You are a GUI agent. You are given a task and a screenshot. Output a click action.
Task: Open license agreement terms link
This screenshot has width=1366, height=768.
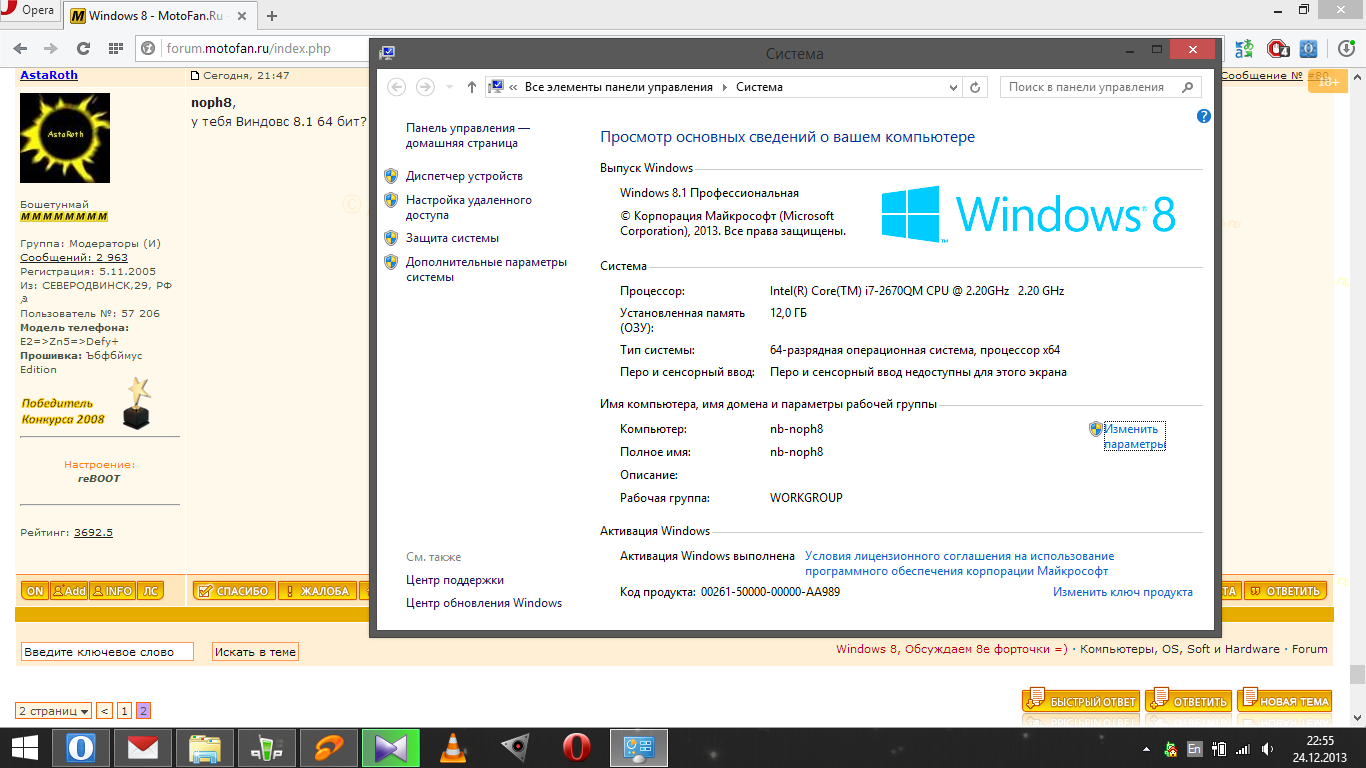coord(959,563)
